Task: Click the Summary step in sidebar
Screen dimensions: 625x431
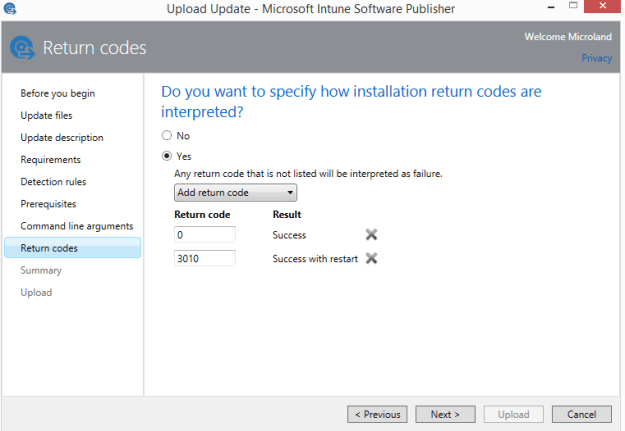Action: click(x=41, y=270)
